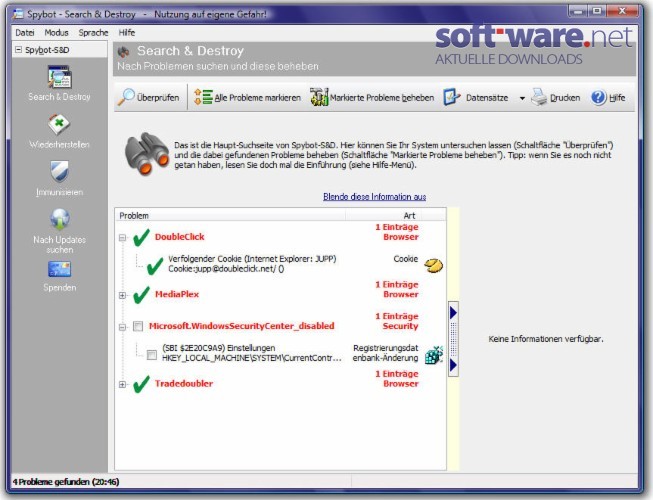Open the Modus menu

[56, 32]
